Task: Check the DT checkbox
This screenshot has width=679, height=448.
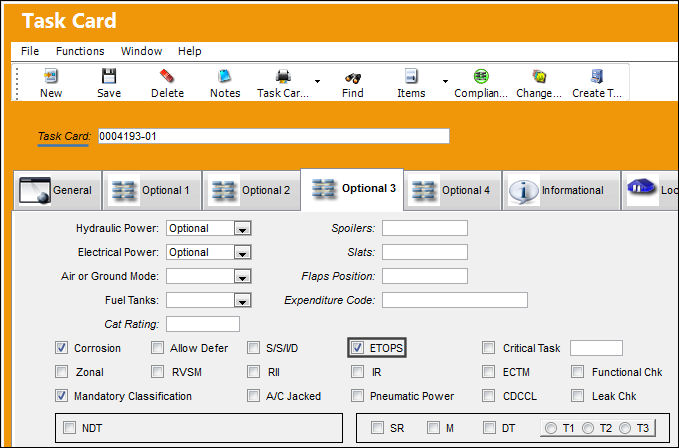Action: click(489, 428)
